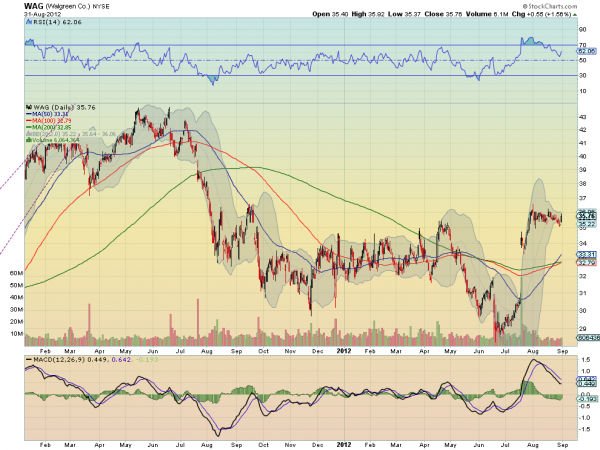
Task: Click the 'Chg +0.55 (+1.56%)' value
Action: coord(541,14)
